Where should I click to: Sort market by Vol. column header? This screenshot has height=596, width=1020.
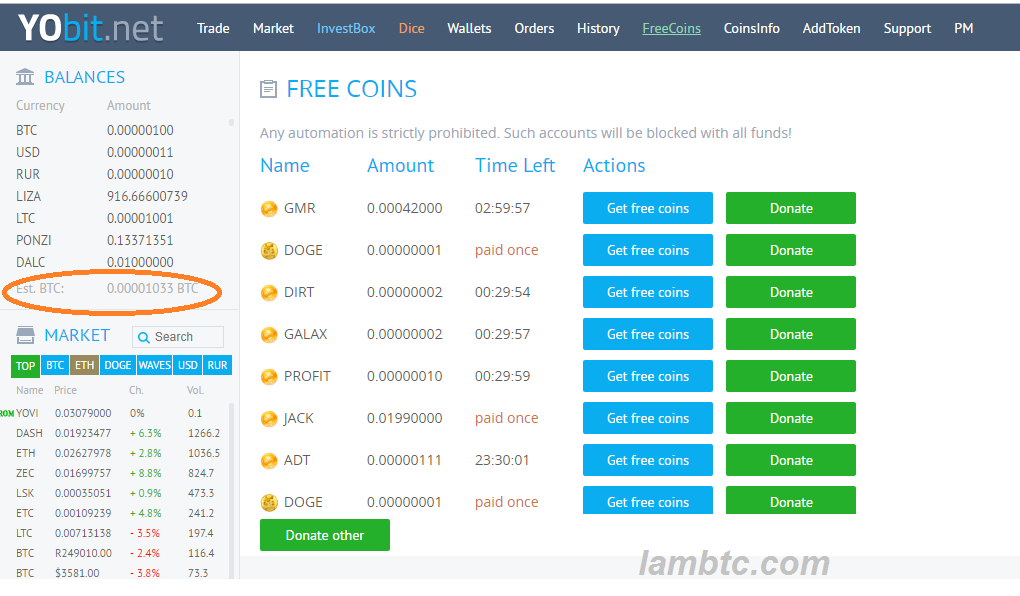point(195,390)
